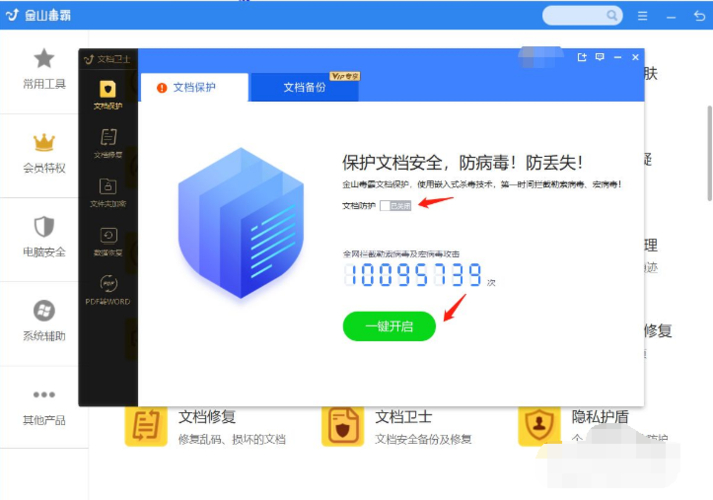Click the text 全网拦截勒索病毒及宏病毒攻击
713x500 pixels.
click(x=401, y=254)
